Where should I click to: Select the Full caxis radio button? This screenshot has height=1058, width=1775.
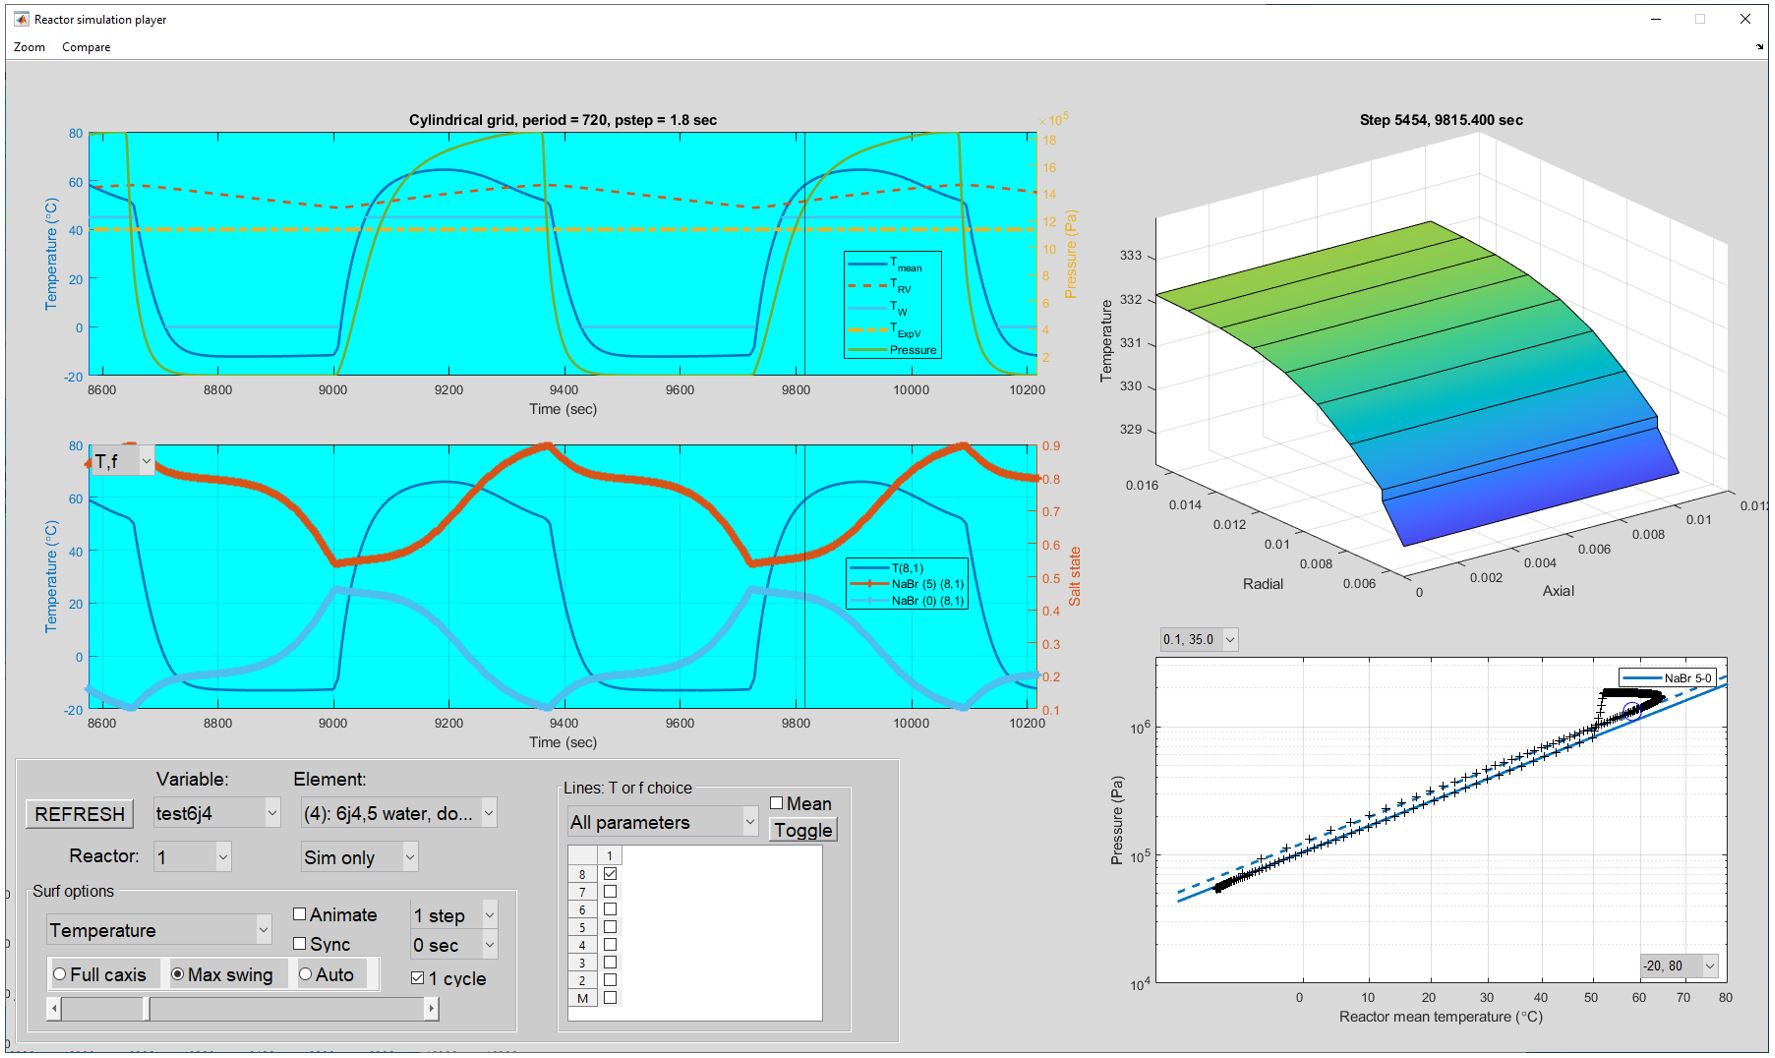point(60,974)
